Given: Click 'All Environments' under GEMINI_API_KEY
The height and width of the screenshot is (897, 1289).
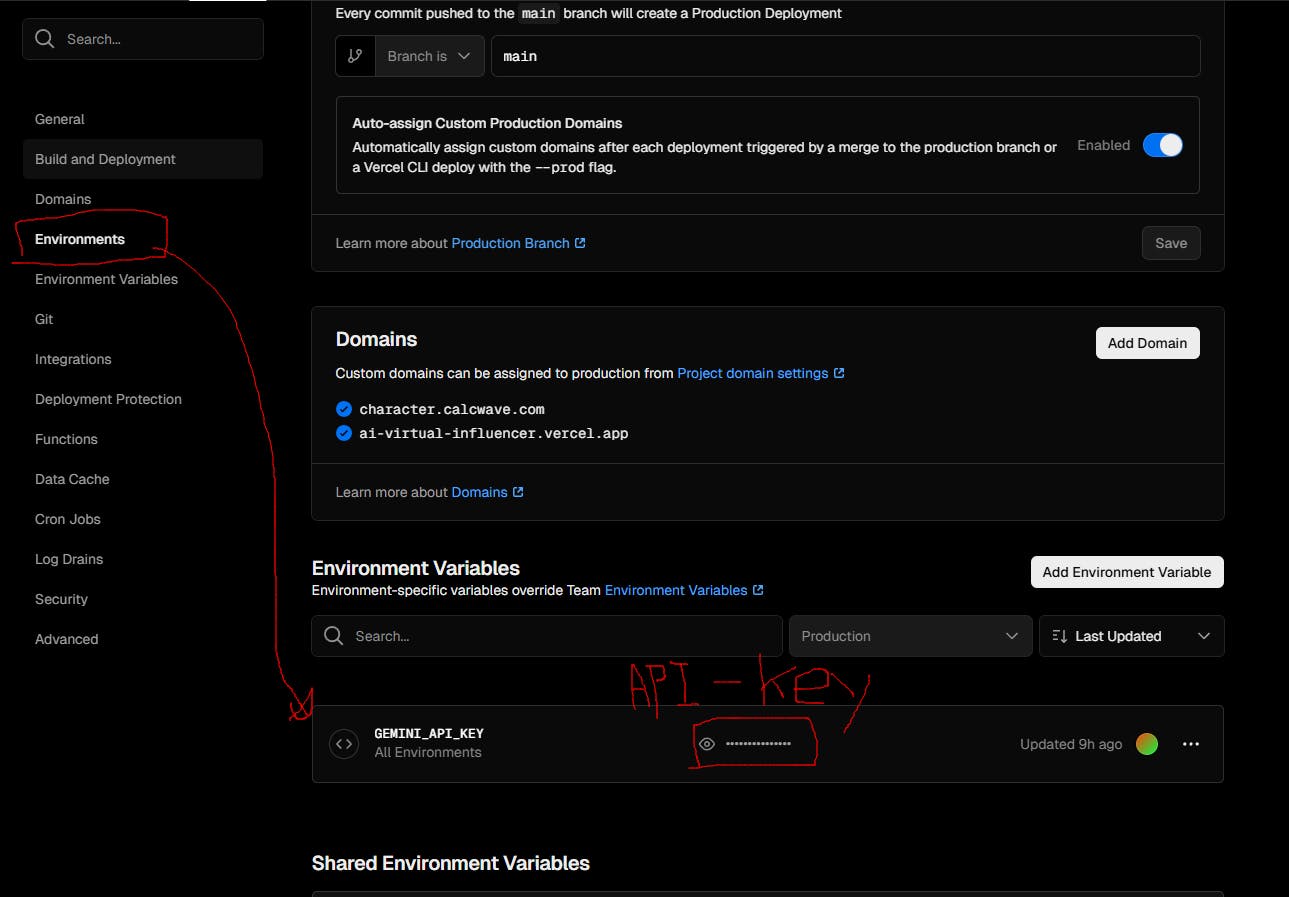Looking at the screenshot, I should point(428,752).
